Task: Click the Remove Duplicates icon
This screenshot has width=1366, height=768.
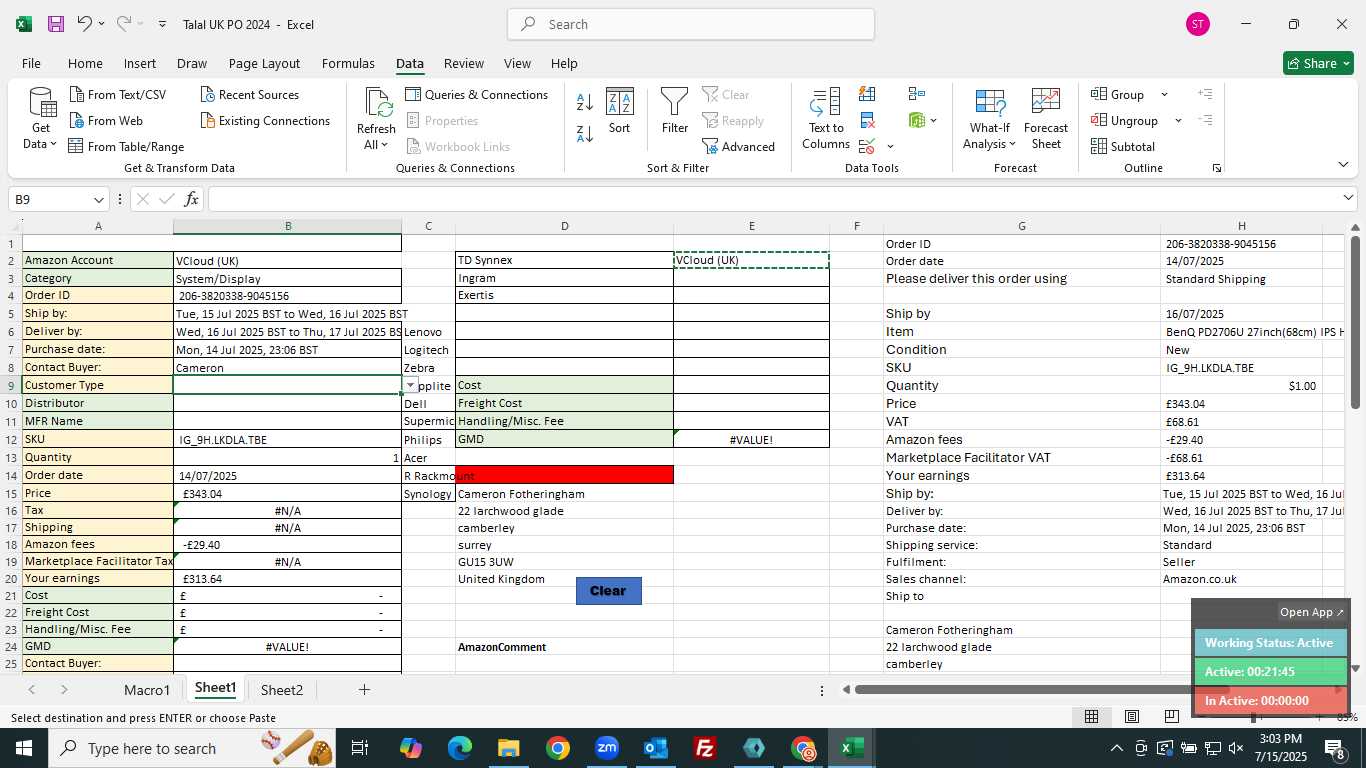Action: click(867, 120)
